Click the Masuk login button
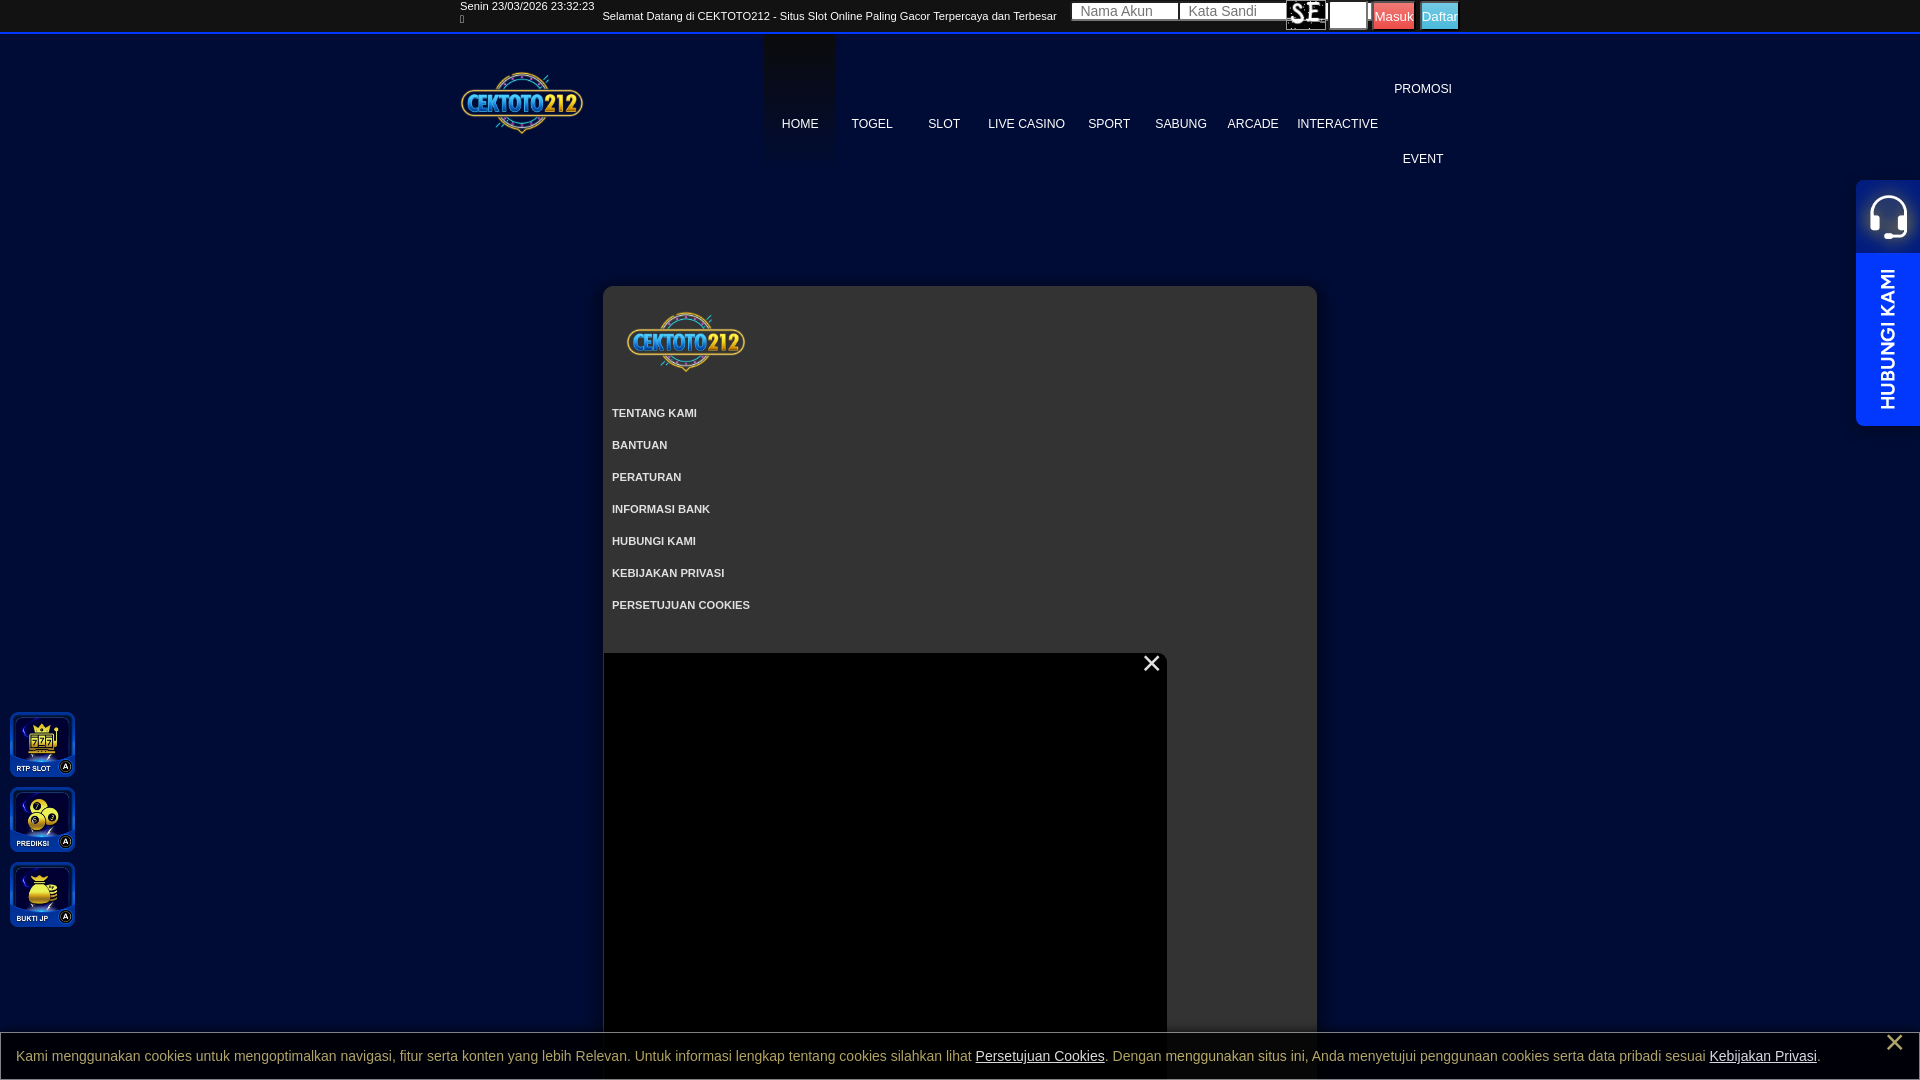Image resolution: width=1920 pixels, height=1080 pixels. pyautogui.click(x=1393, y=16)
